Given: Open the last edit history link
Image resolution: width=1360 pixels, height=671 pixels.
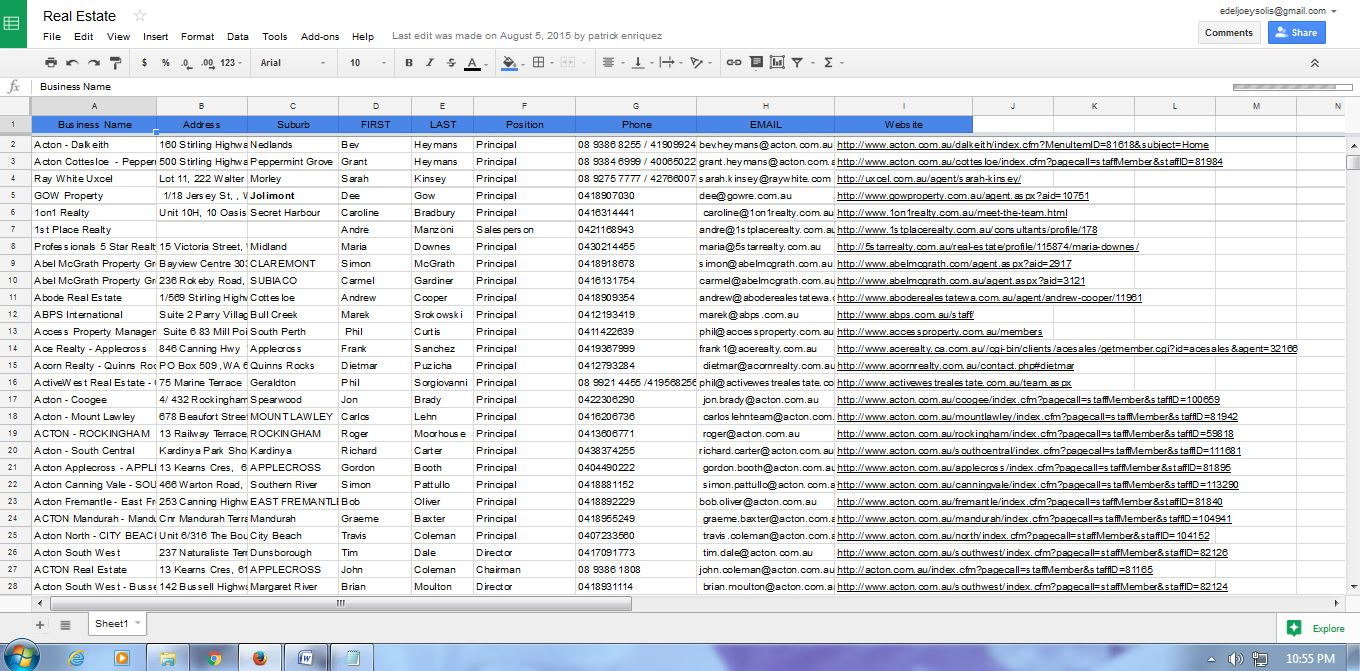Looking at the screenshot, I should tap(526, 36).
